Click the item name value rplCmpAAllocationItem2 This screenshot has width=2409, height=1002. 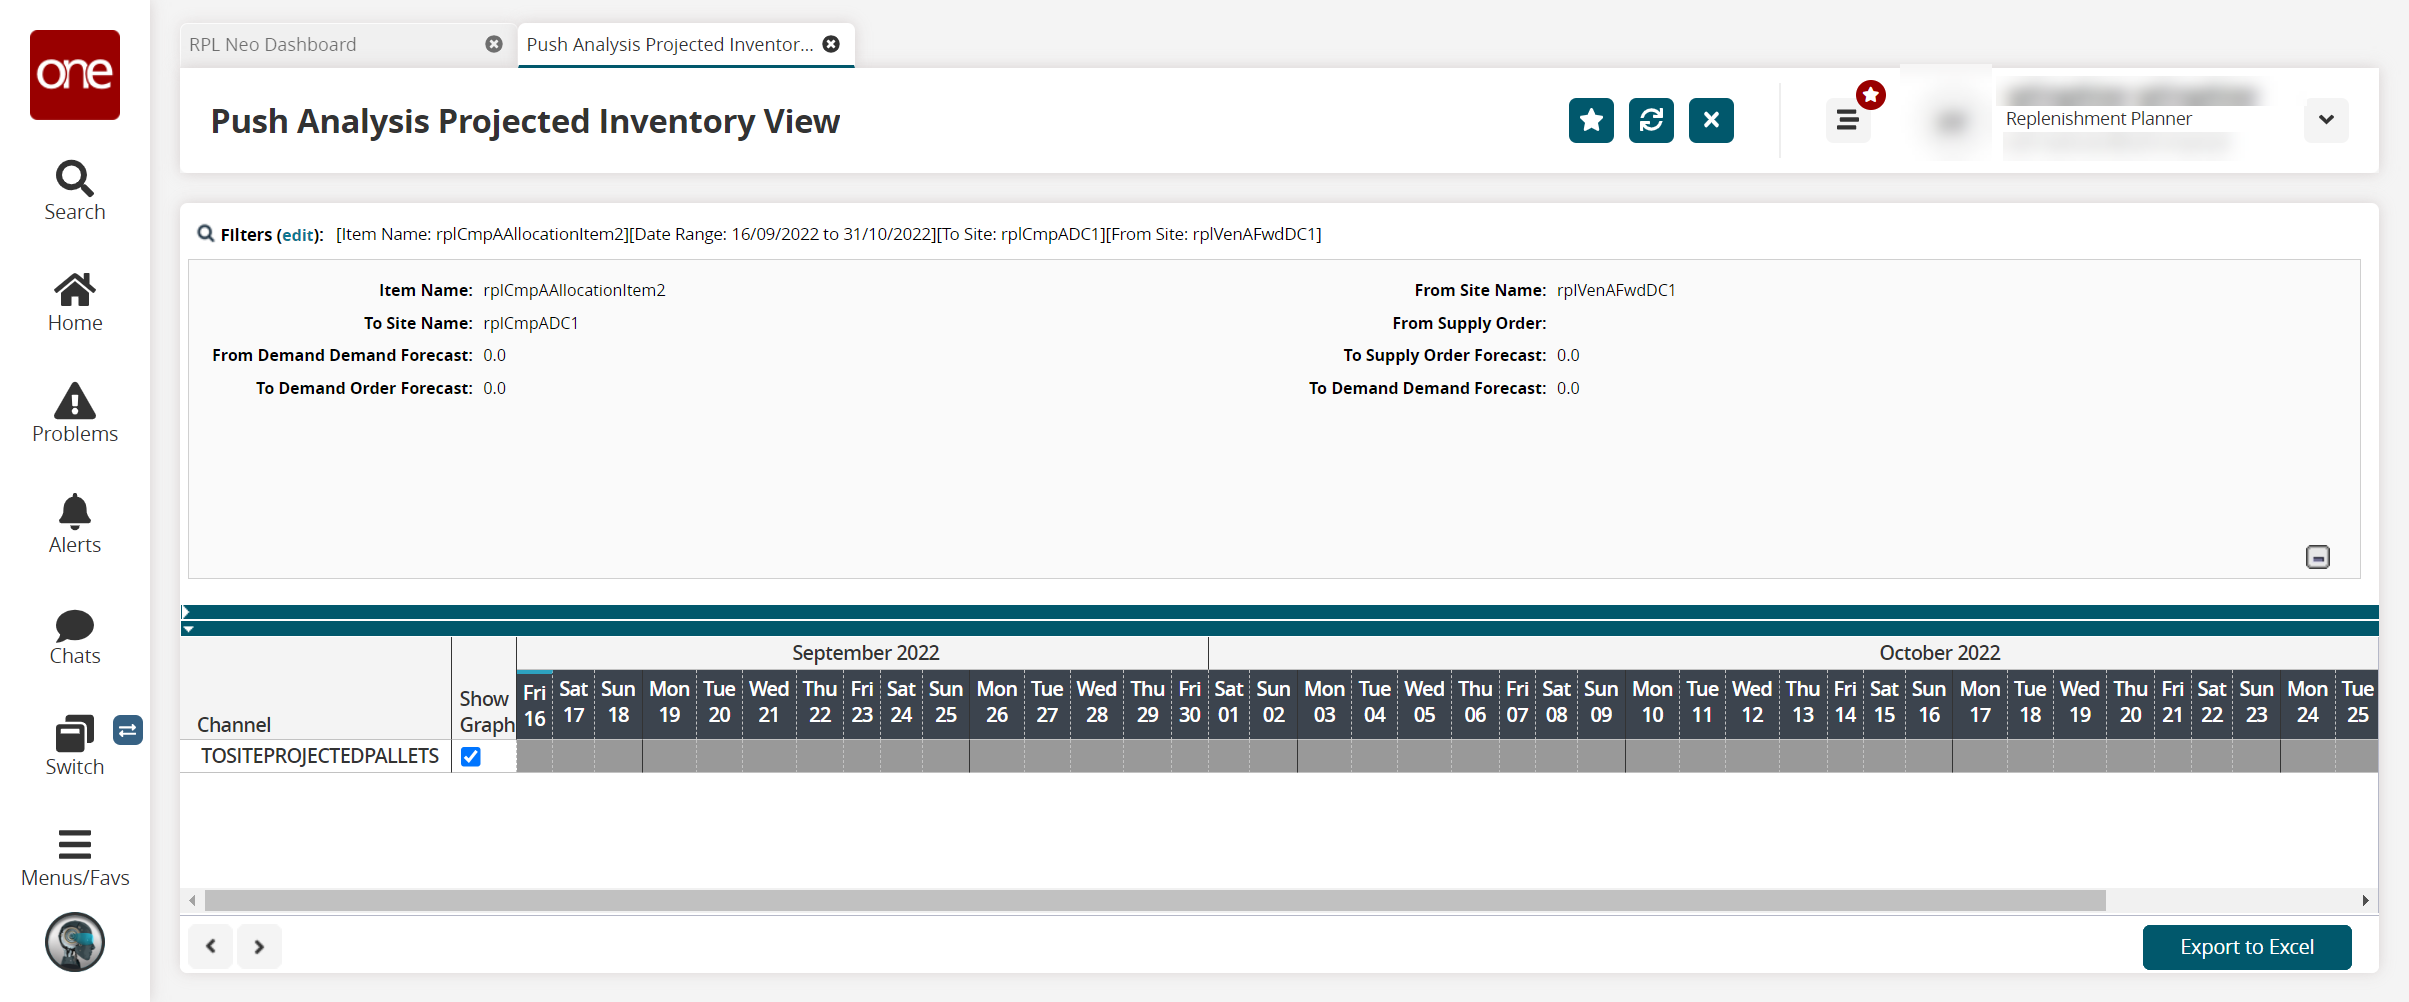click(x=574, y=291)
